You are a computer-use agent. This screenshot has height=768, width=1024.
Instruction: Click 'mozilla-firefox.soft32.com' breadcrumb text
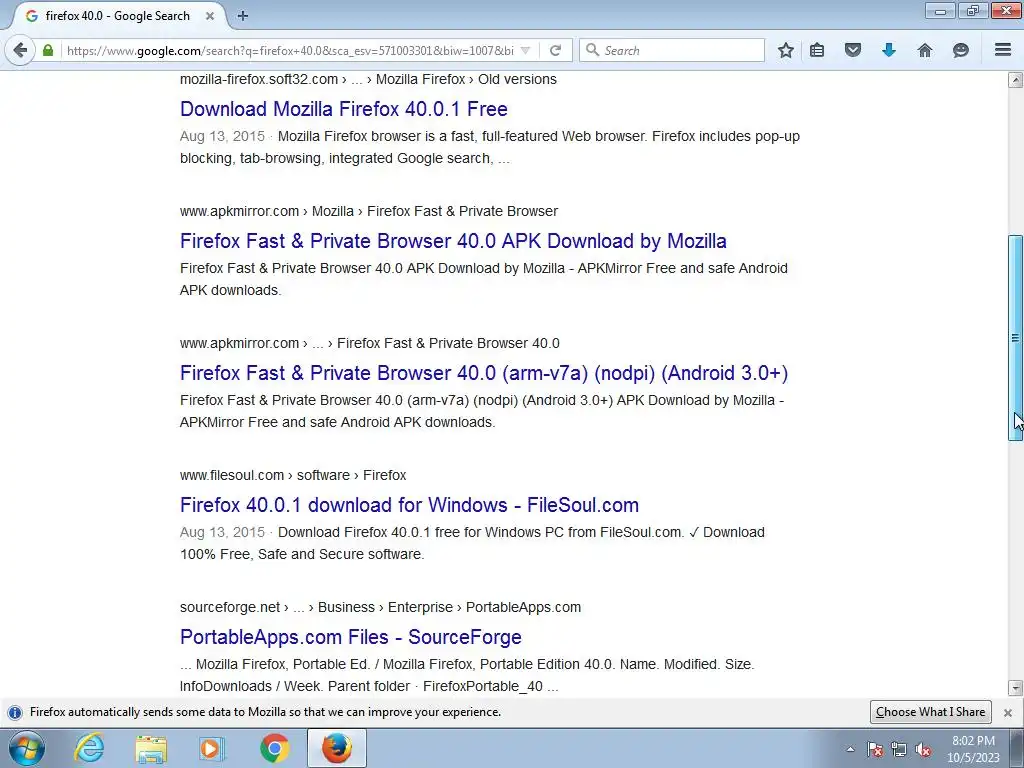(x=259, y=79)
